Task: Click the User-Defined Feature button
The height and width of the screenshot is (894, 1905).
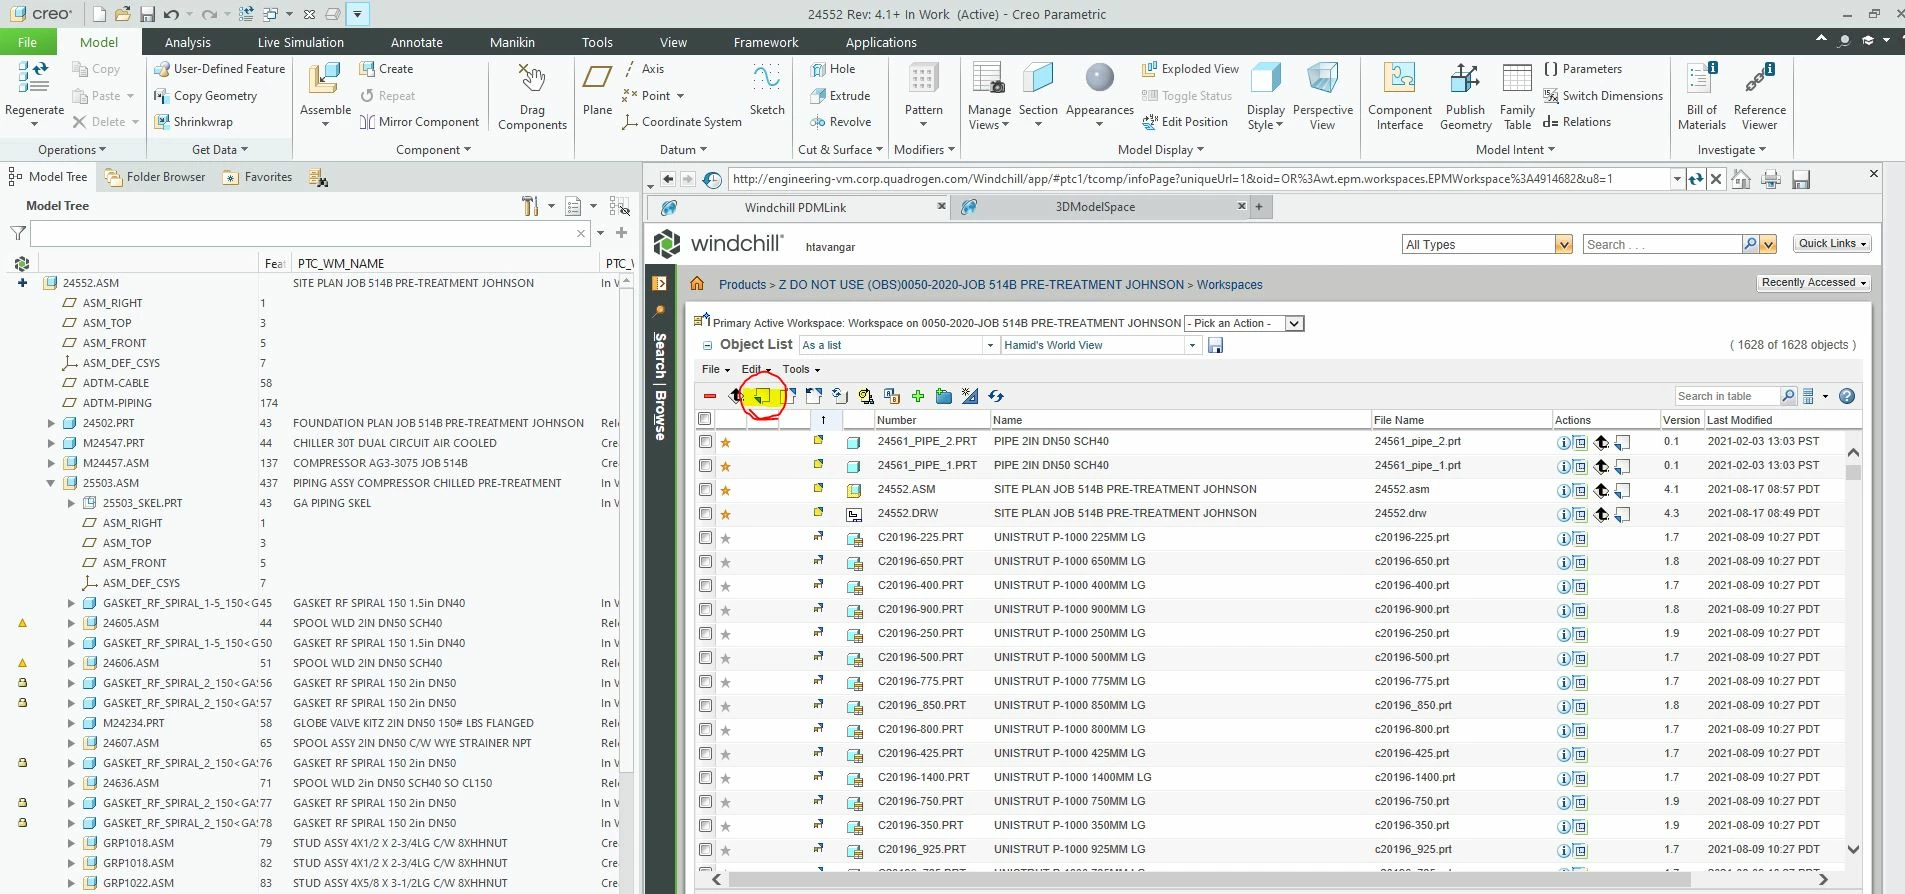Action: point(219,69)
